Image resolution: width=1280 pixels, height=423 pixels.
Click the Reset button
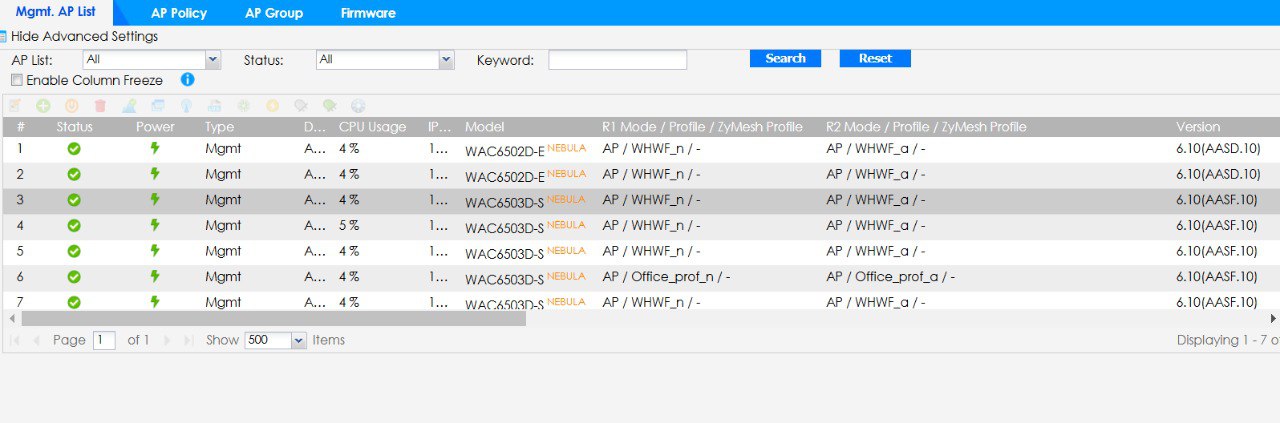pyautogui.click(x=875, y=58)
